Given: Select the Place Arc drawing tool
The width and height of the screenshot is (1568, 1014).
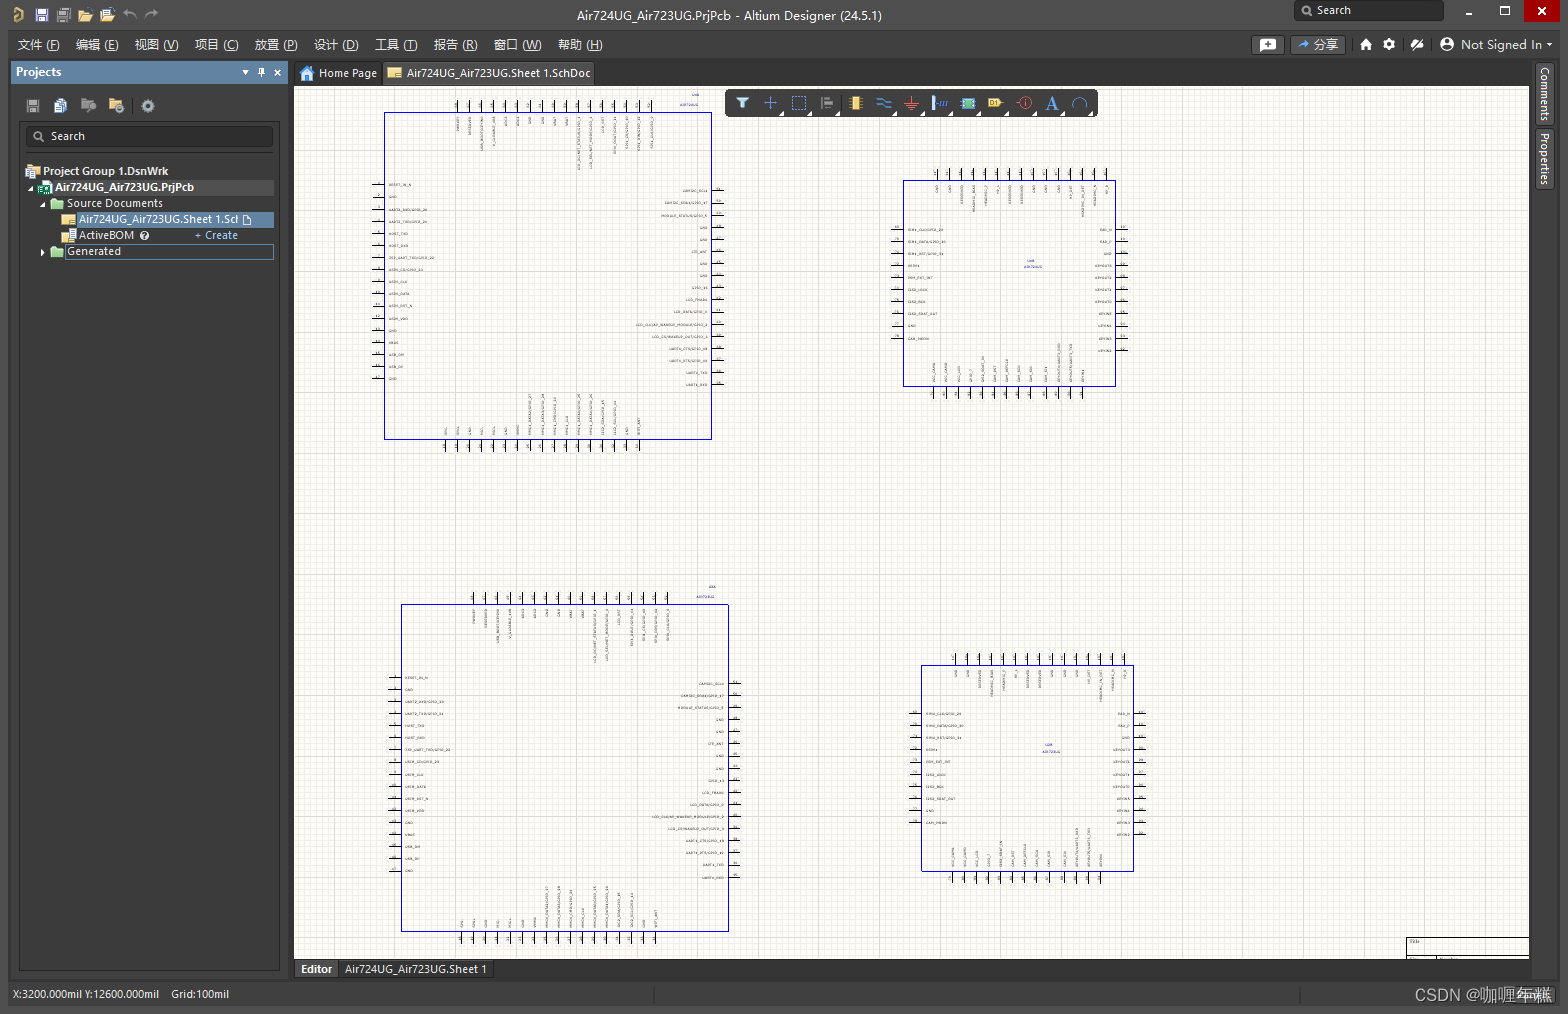Looking at the screenshot, I should click(x=1080, y=103).
